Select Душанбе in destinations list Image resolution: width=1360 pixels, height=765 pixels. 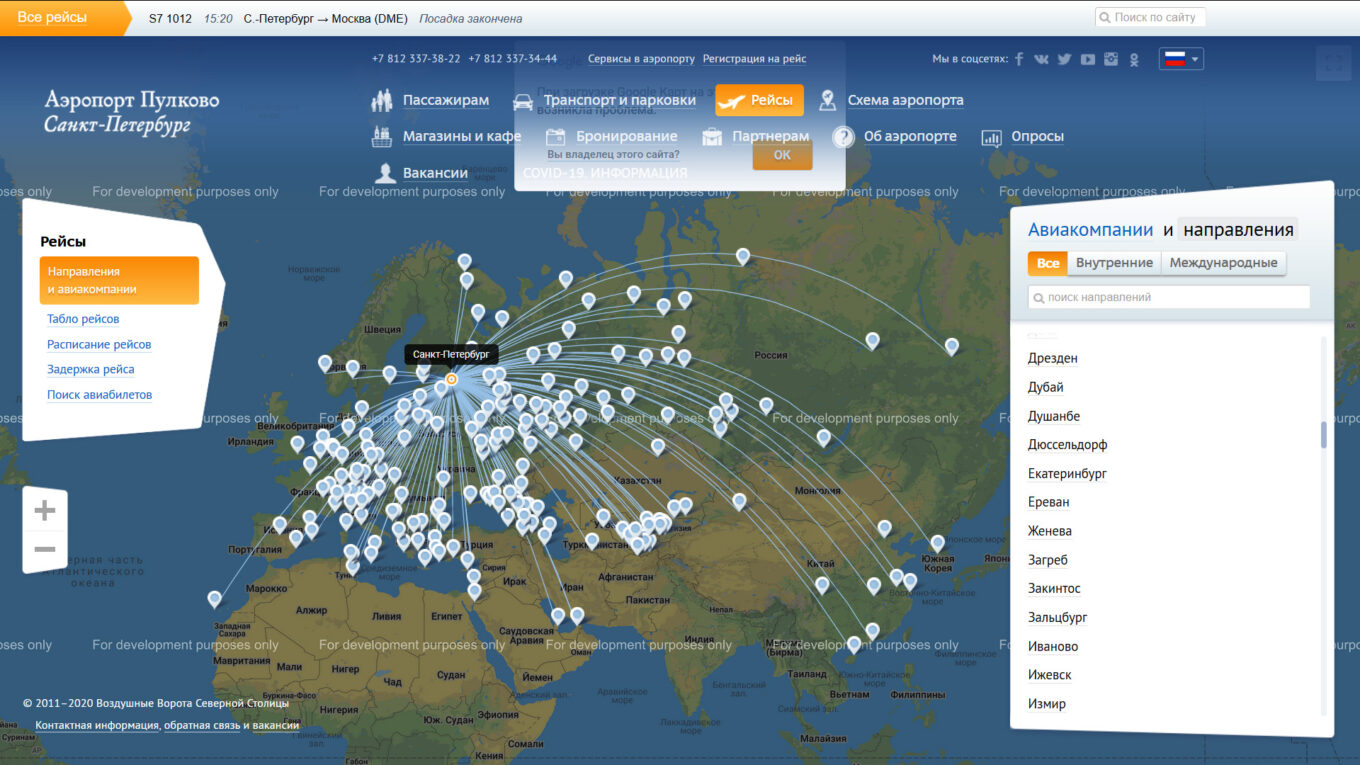[x=1054, y=416]
